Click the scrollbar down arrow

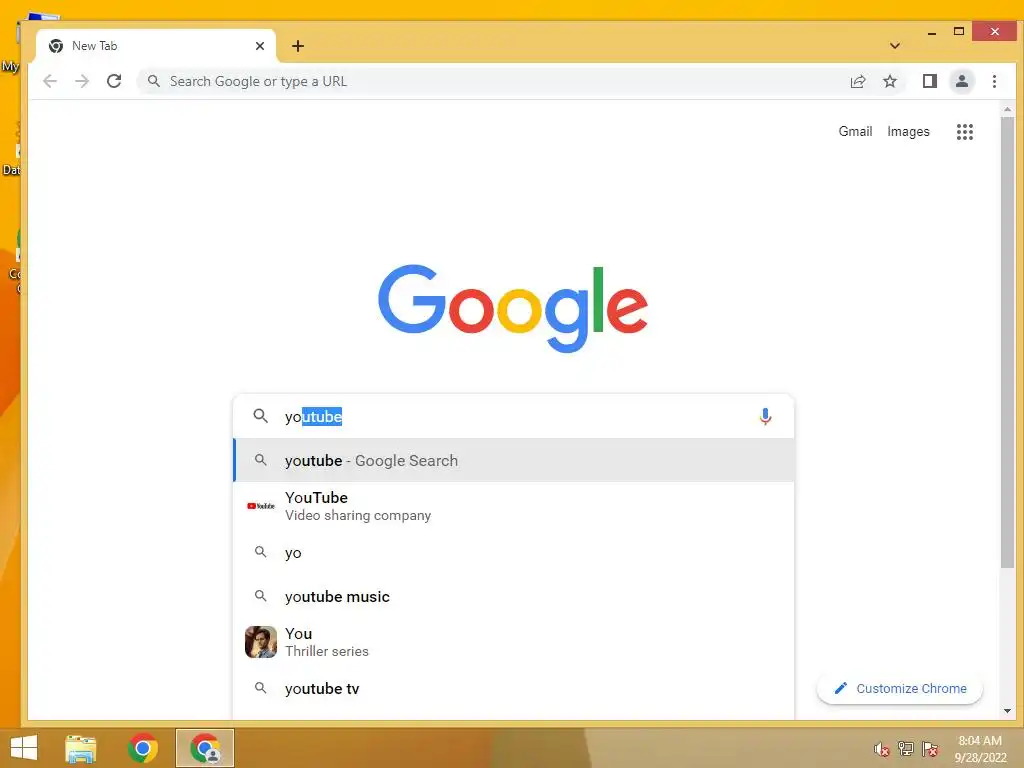point(1007,711)
